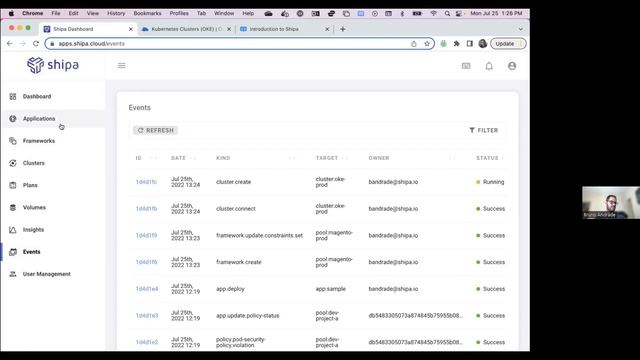
Task: Click the app.sample target cell
Action: click(x=331, y=289)
